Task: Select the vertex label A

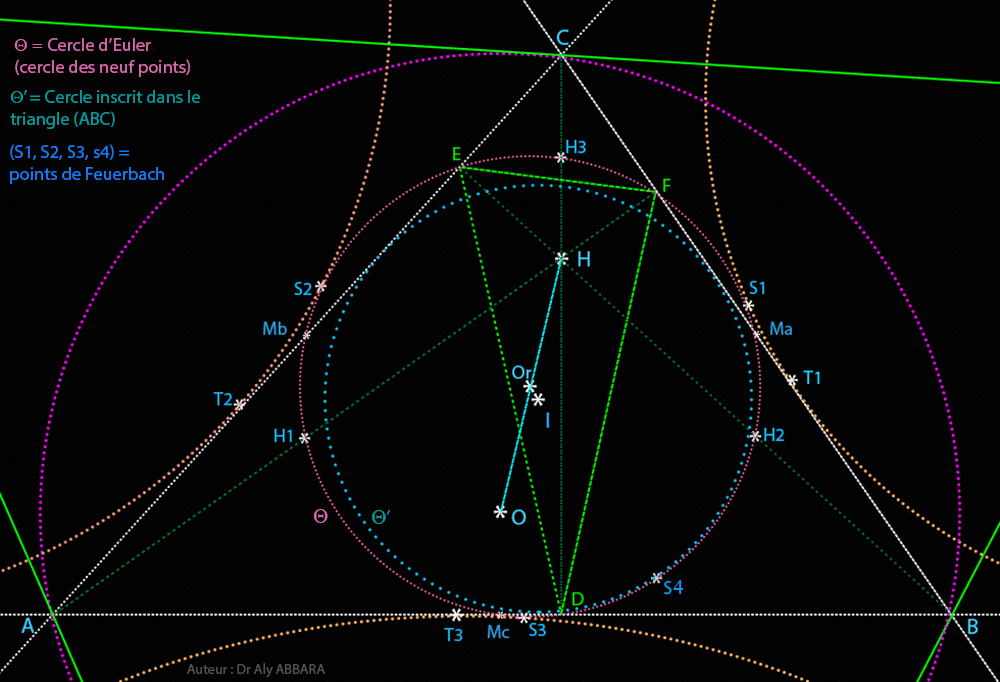Action: pos(28,626)
